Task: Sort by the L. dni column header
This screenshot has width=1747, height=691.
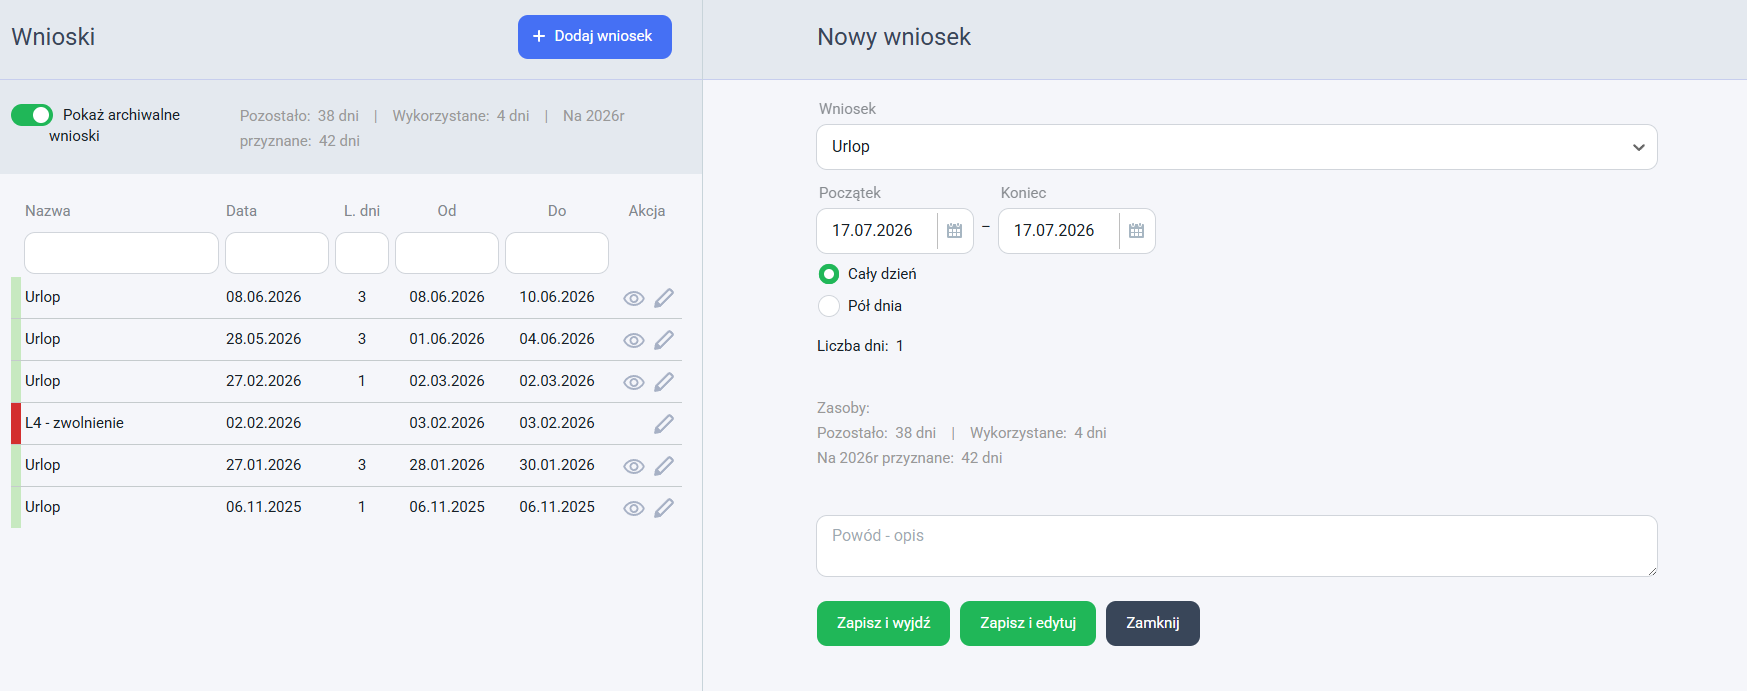Action: (x=362, y=211)
